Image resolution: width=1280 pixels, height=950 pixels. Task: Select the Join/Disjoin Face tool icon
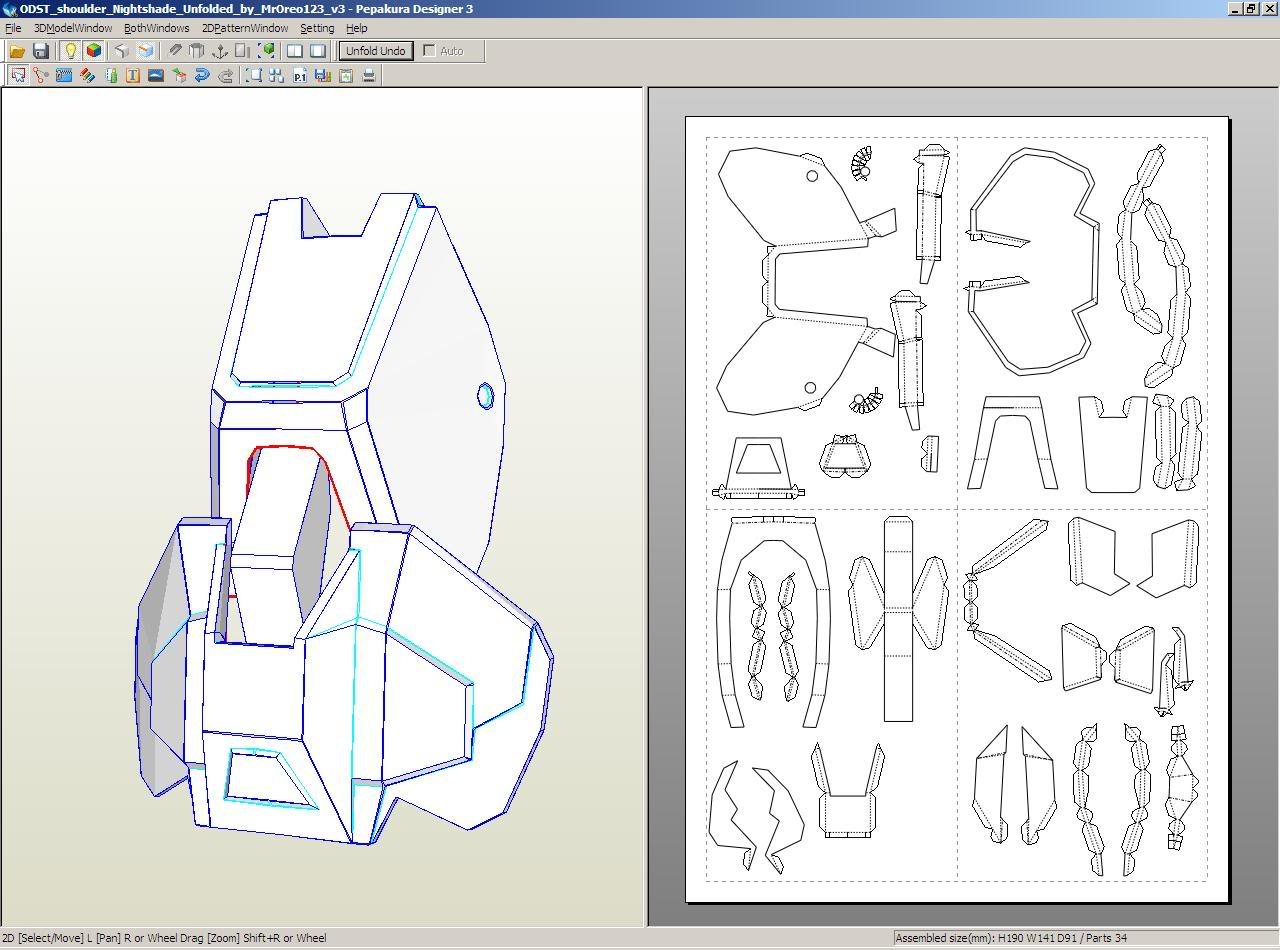tap(41, 75)
